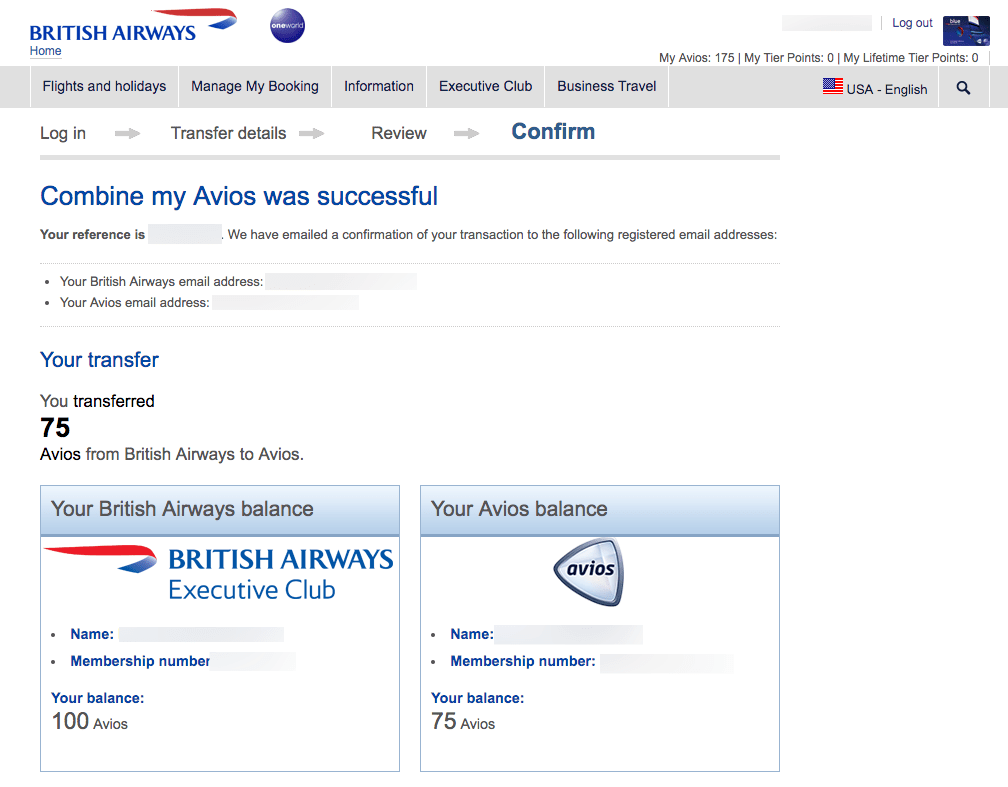This screenshot has width=1008, height=787.
Task: Click the blue Executive Club card image
Action: (x=966, y=31)
